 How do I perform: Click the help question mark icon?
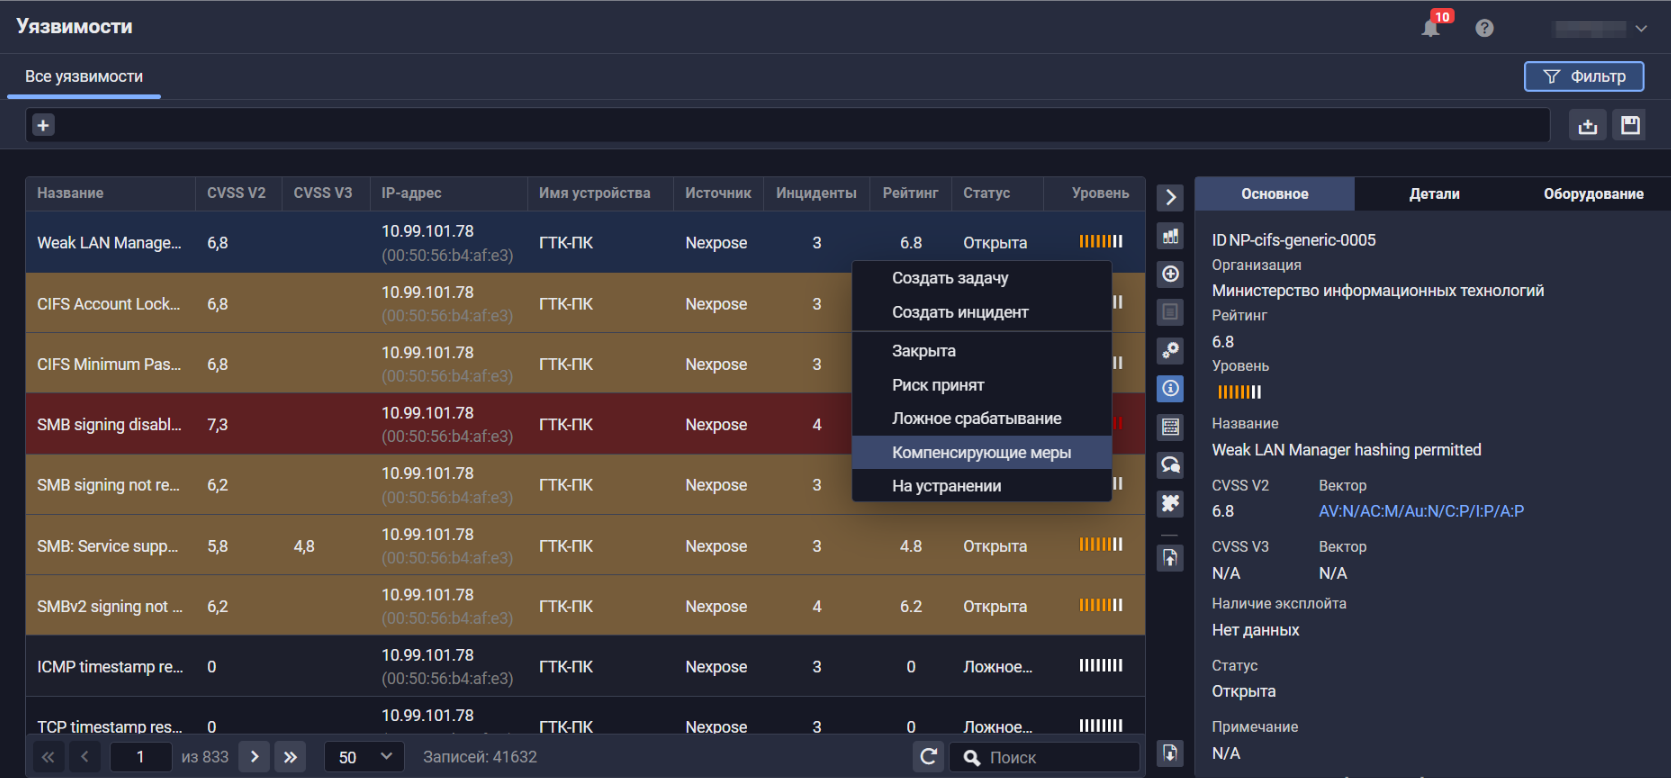[1484, 28]
